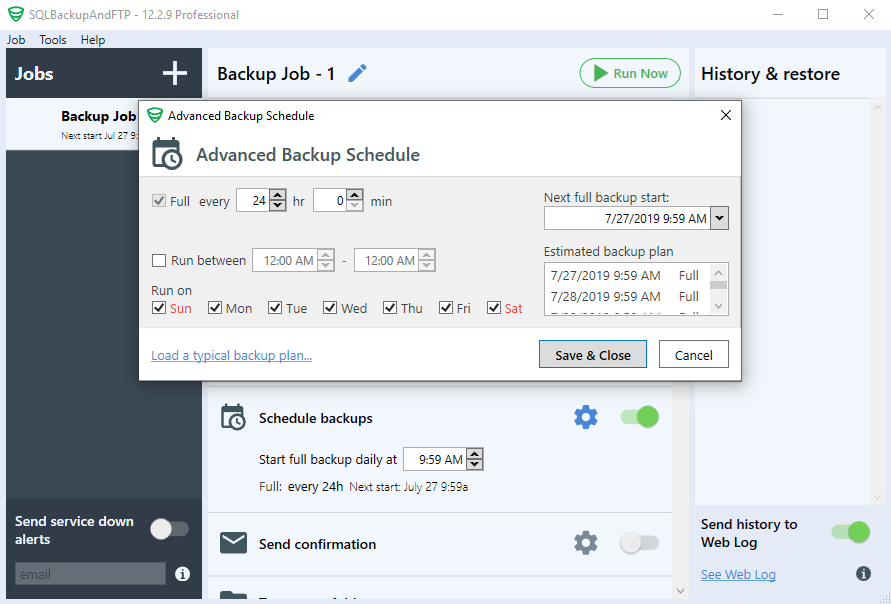
Task: Enable Send service down alerts switch
Action: tap(170, 529)
